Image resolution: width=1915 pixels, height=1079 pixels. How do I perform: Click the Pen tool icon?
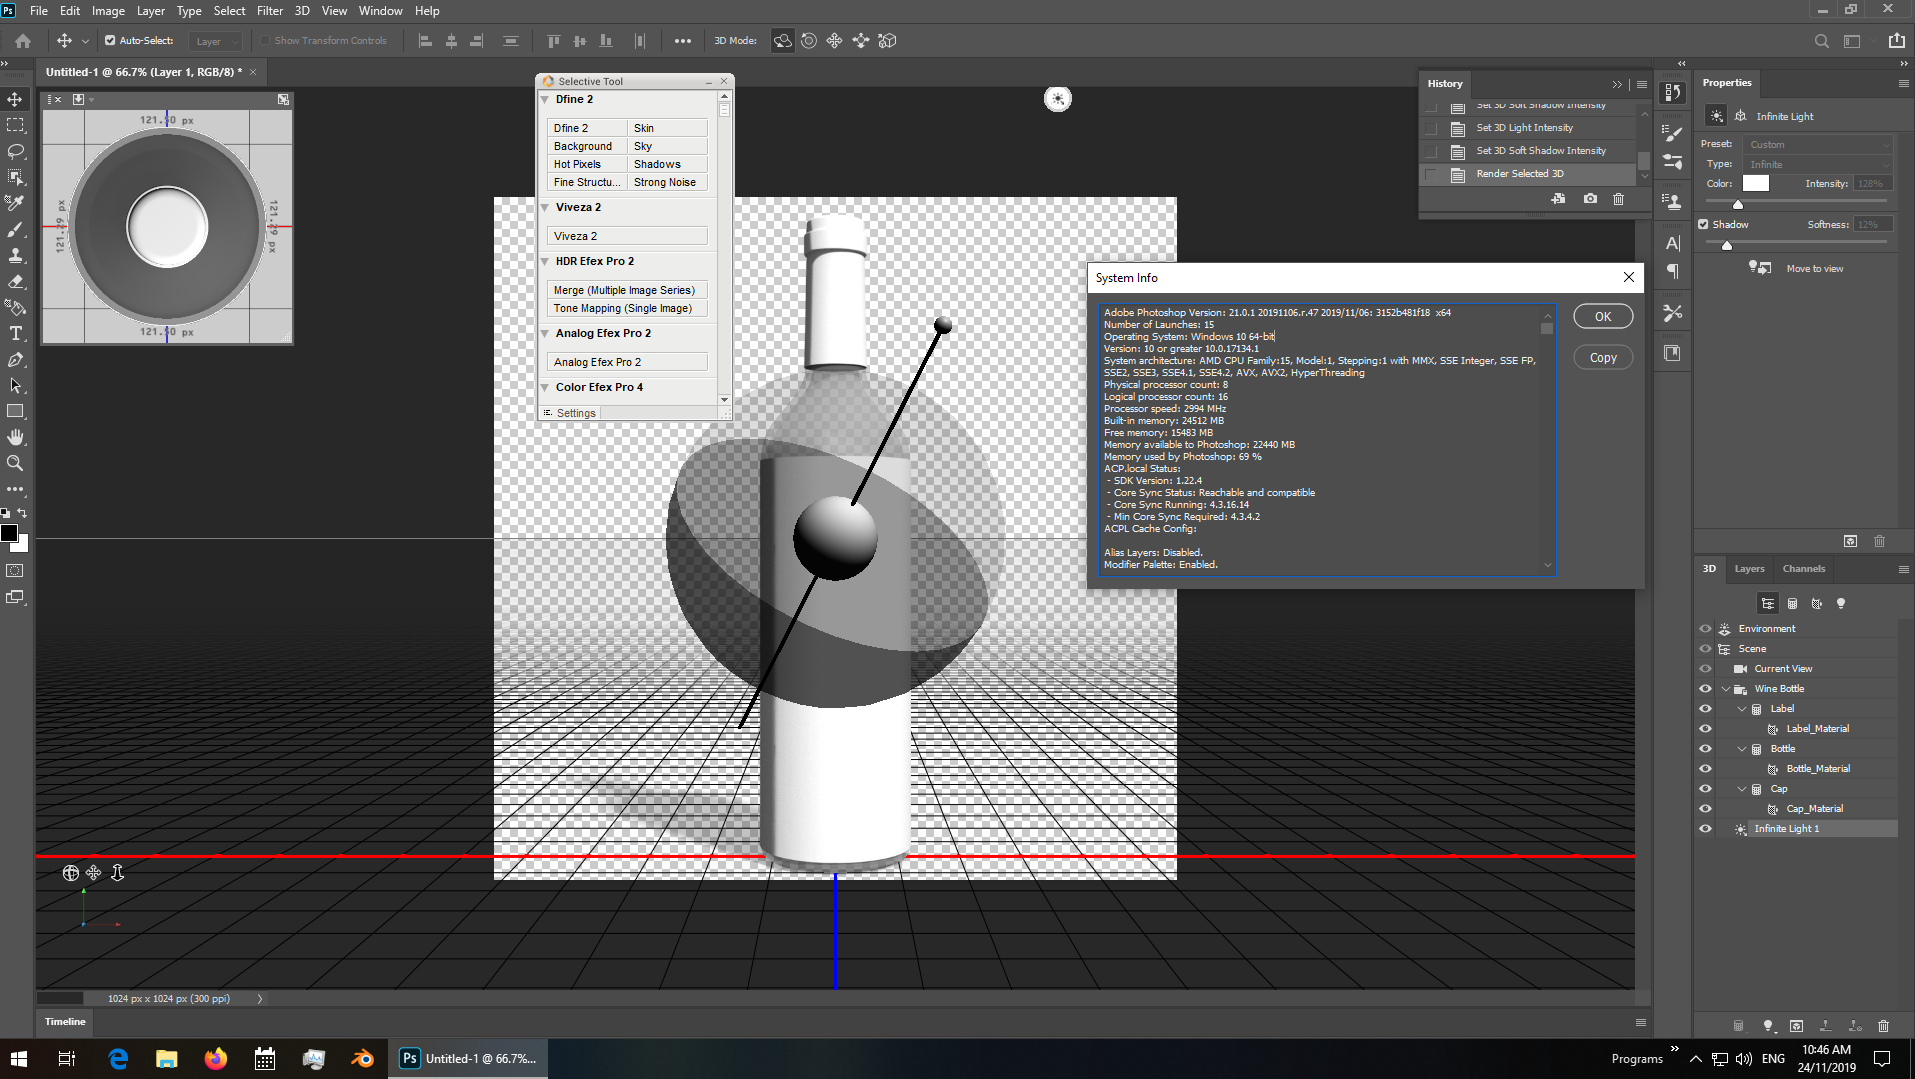[x=15, y=360]
